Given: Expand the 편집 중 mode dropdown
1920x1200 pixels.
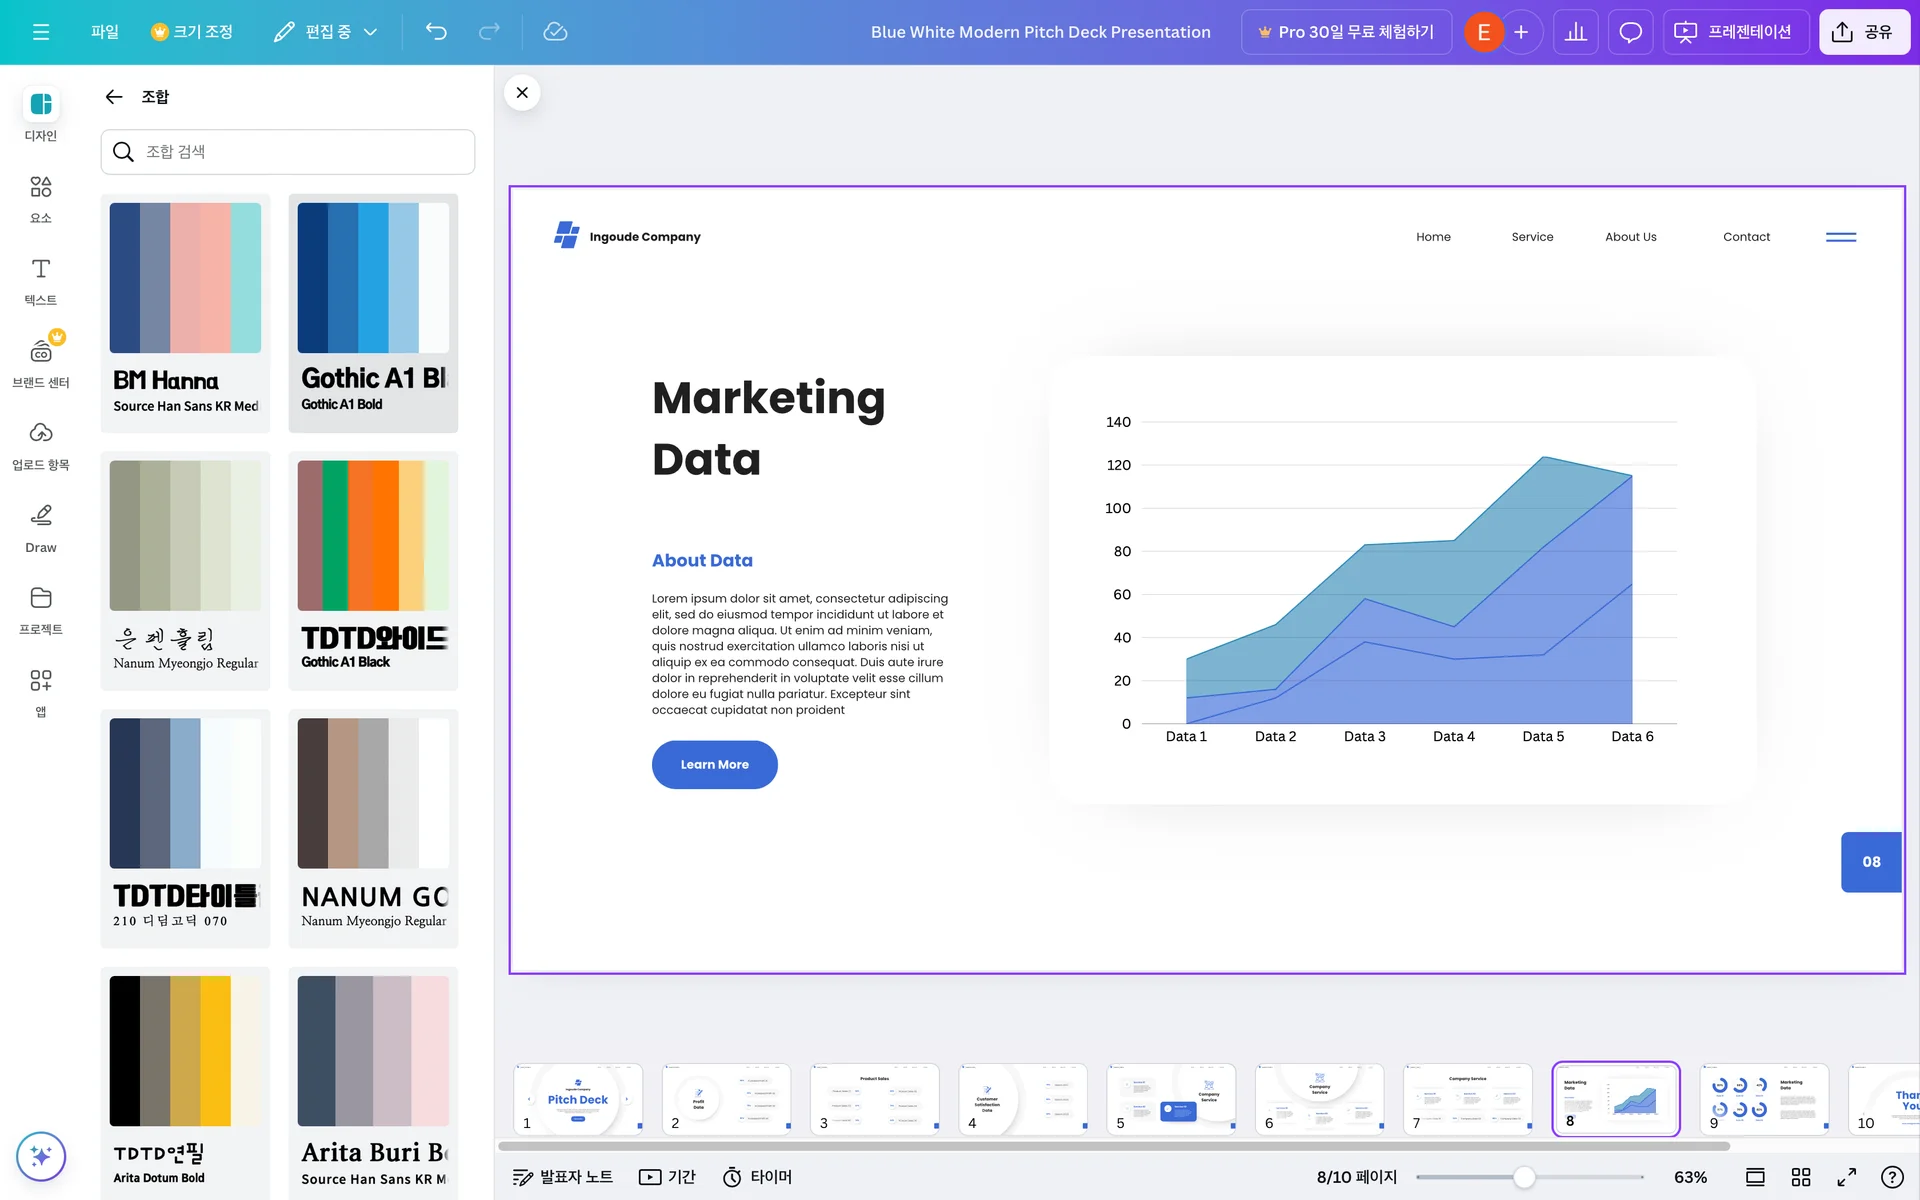Looking at the screenshot, I should tap(326, 32).
